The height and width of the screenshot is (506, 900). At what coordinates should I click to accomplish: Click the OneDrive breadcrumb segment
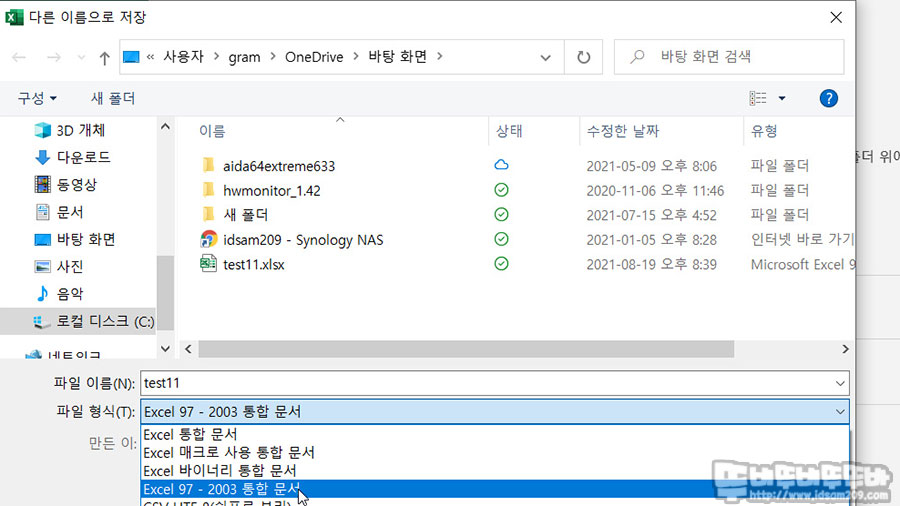pos(314,57)
